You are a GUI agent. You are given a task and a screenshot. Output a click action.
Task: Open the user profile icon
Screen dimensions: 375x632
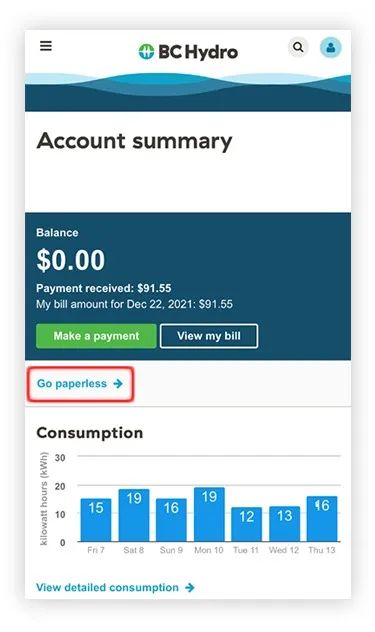(x=331, y=48)
